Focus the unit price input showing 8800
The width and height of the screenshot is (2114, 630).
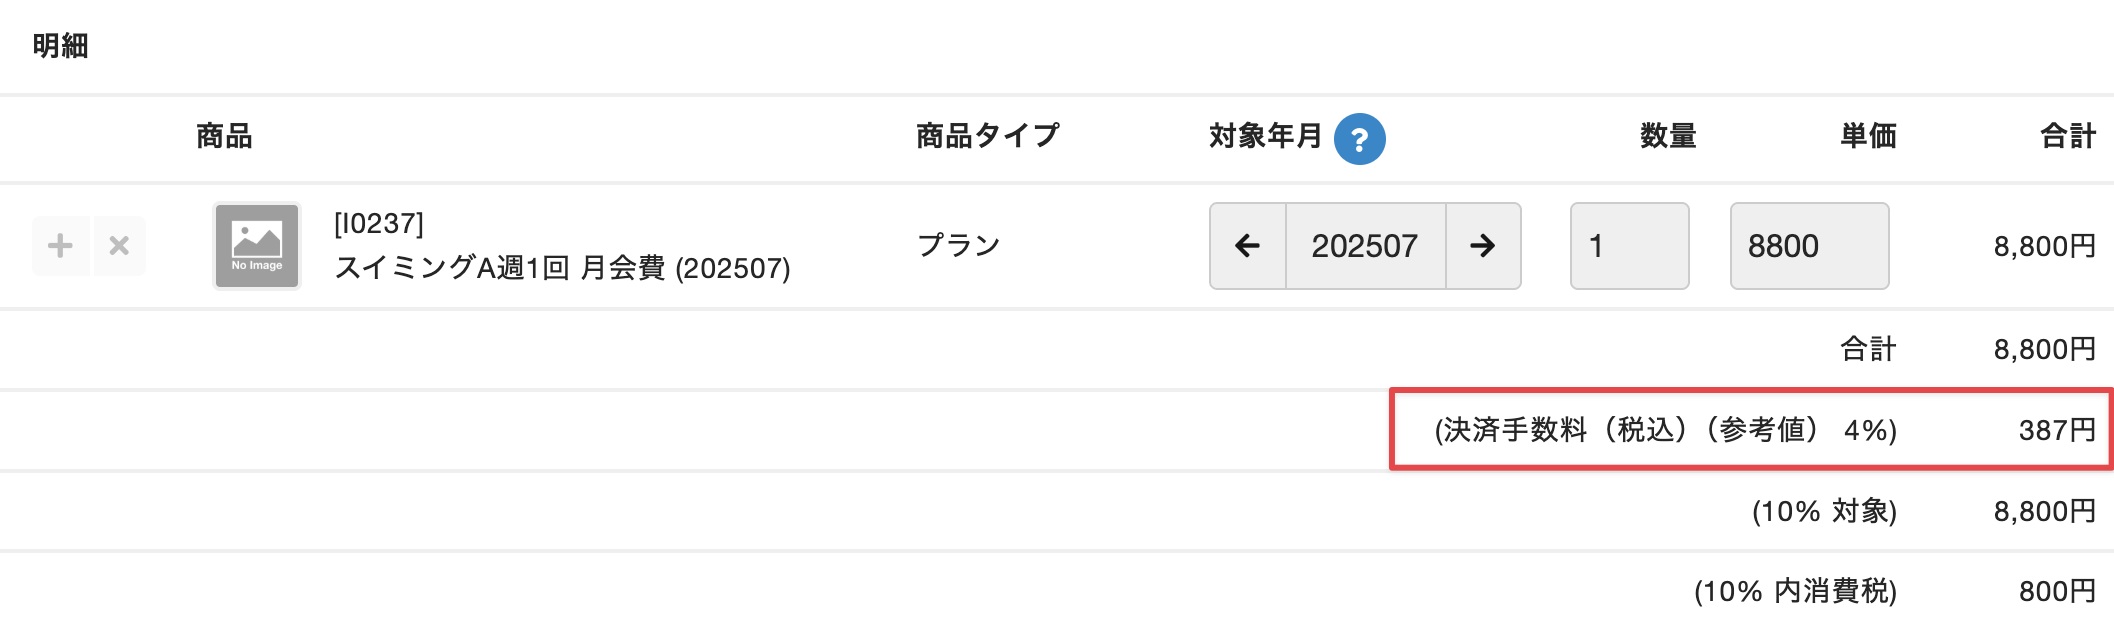pyautogui.click(x=1809, y=246)
